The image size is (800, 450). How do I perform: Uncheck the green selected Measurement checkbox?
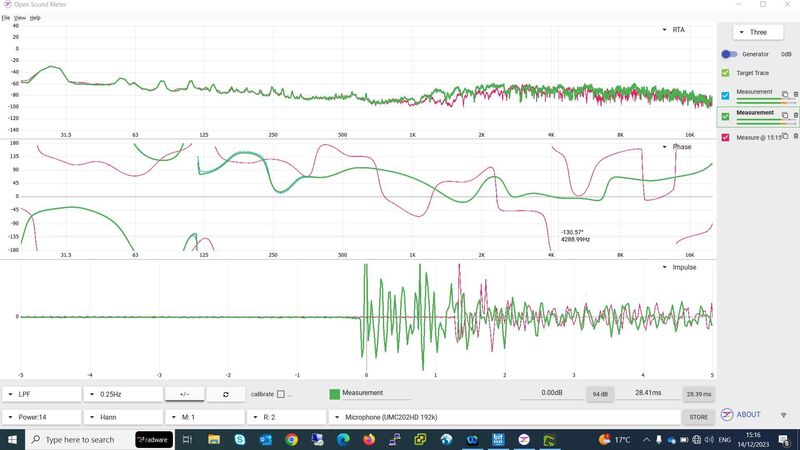[x=726, y=116]
